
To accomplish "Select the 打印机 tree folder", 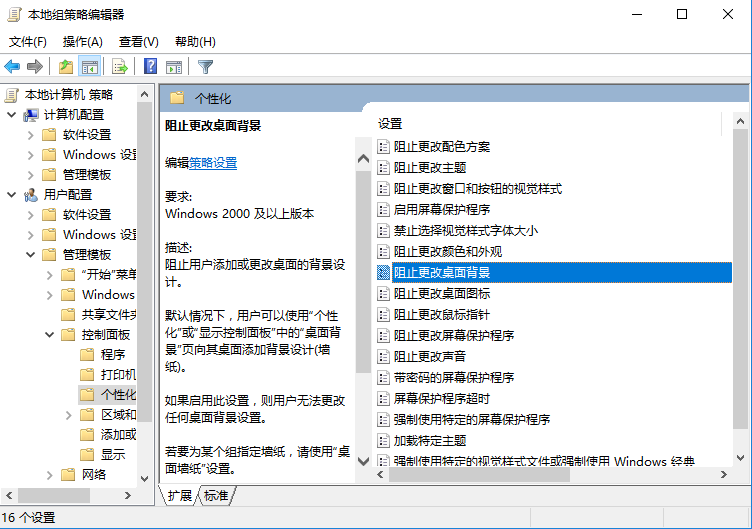I will (x=118, y=375).
